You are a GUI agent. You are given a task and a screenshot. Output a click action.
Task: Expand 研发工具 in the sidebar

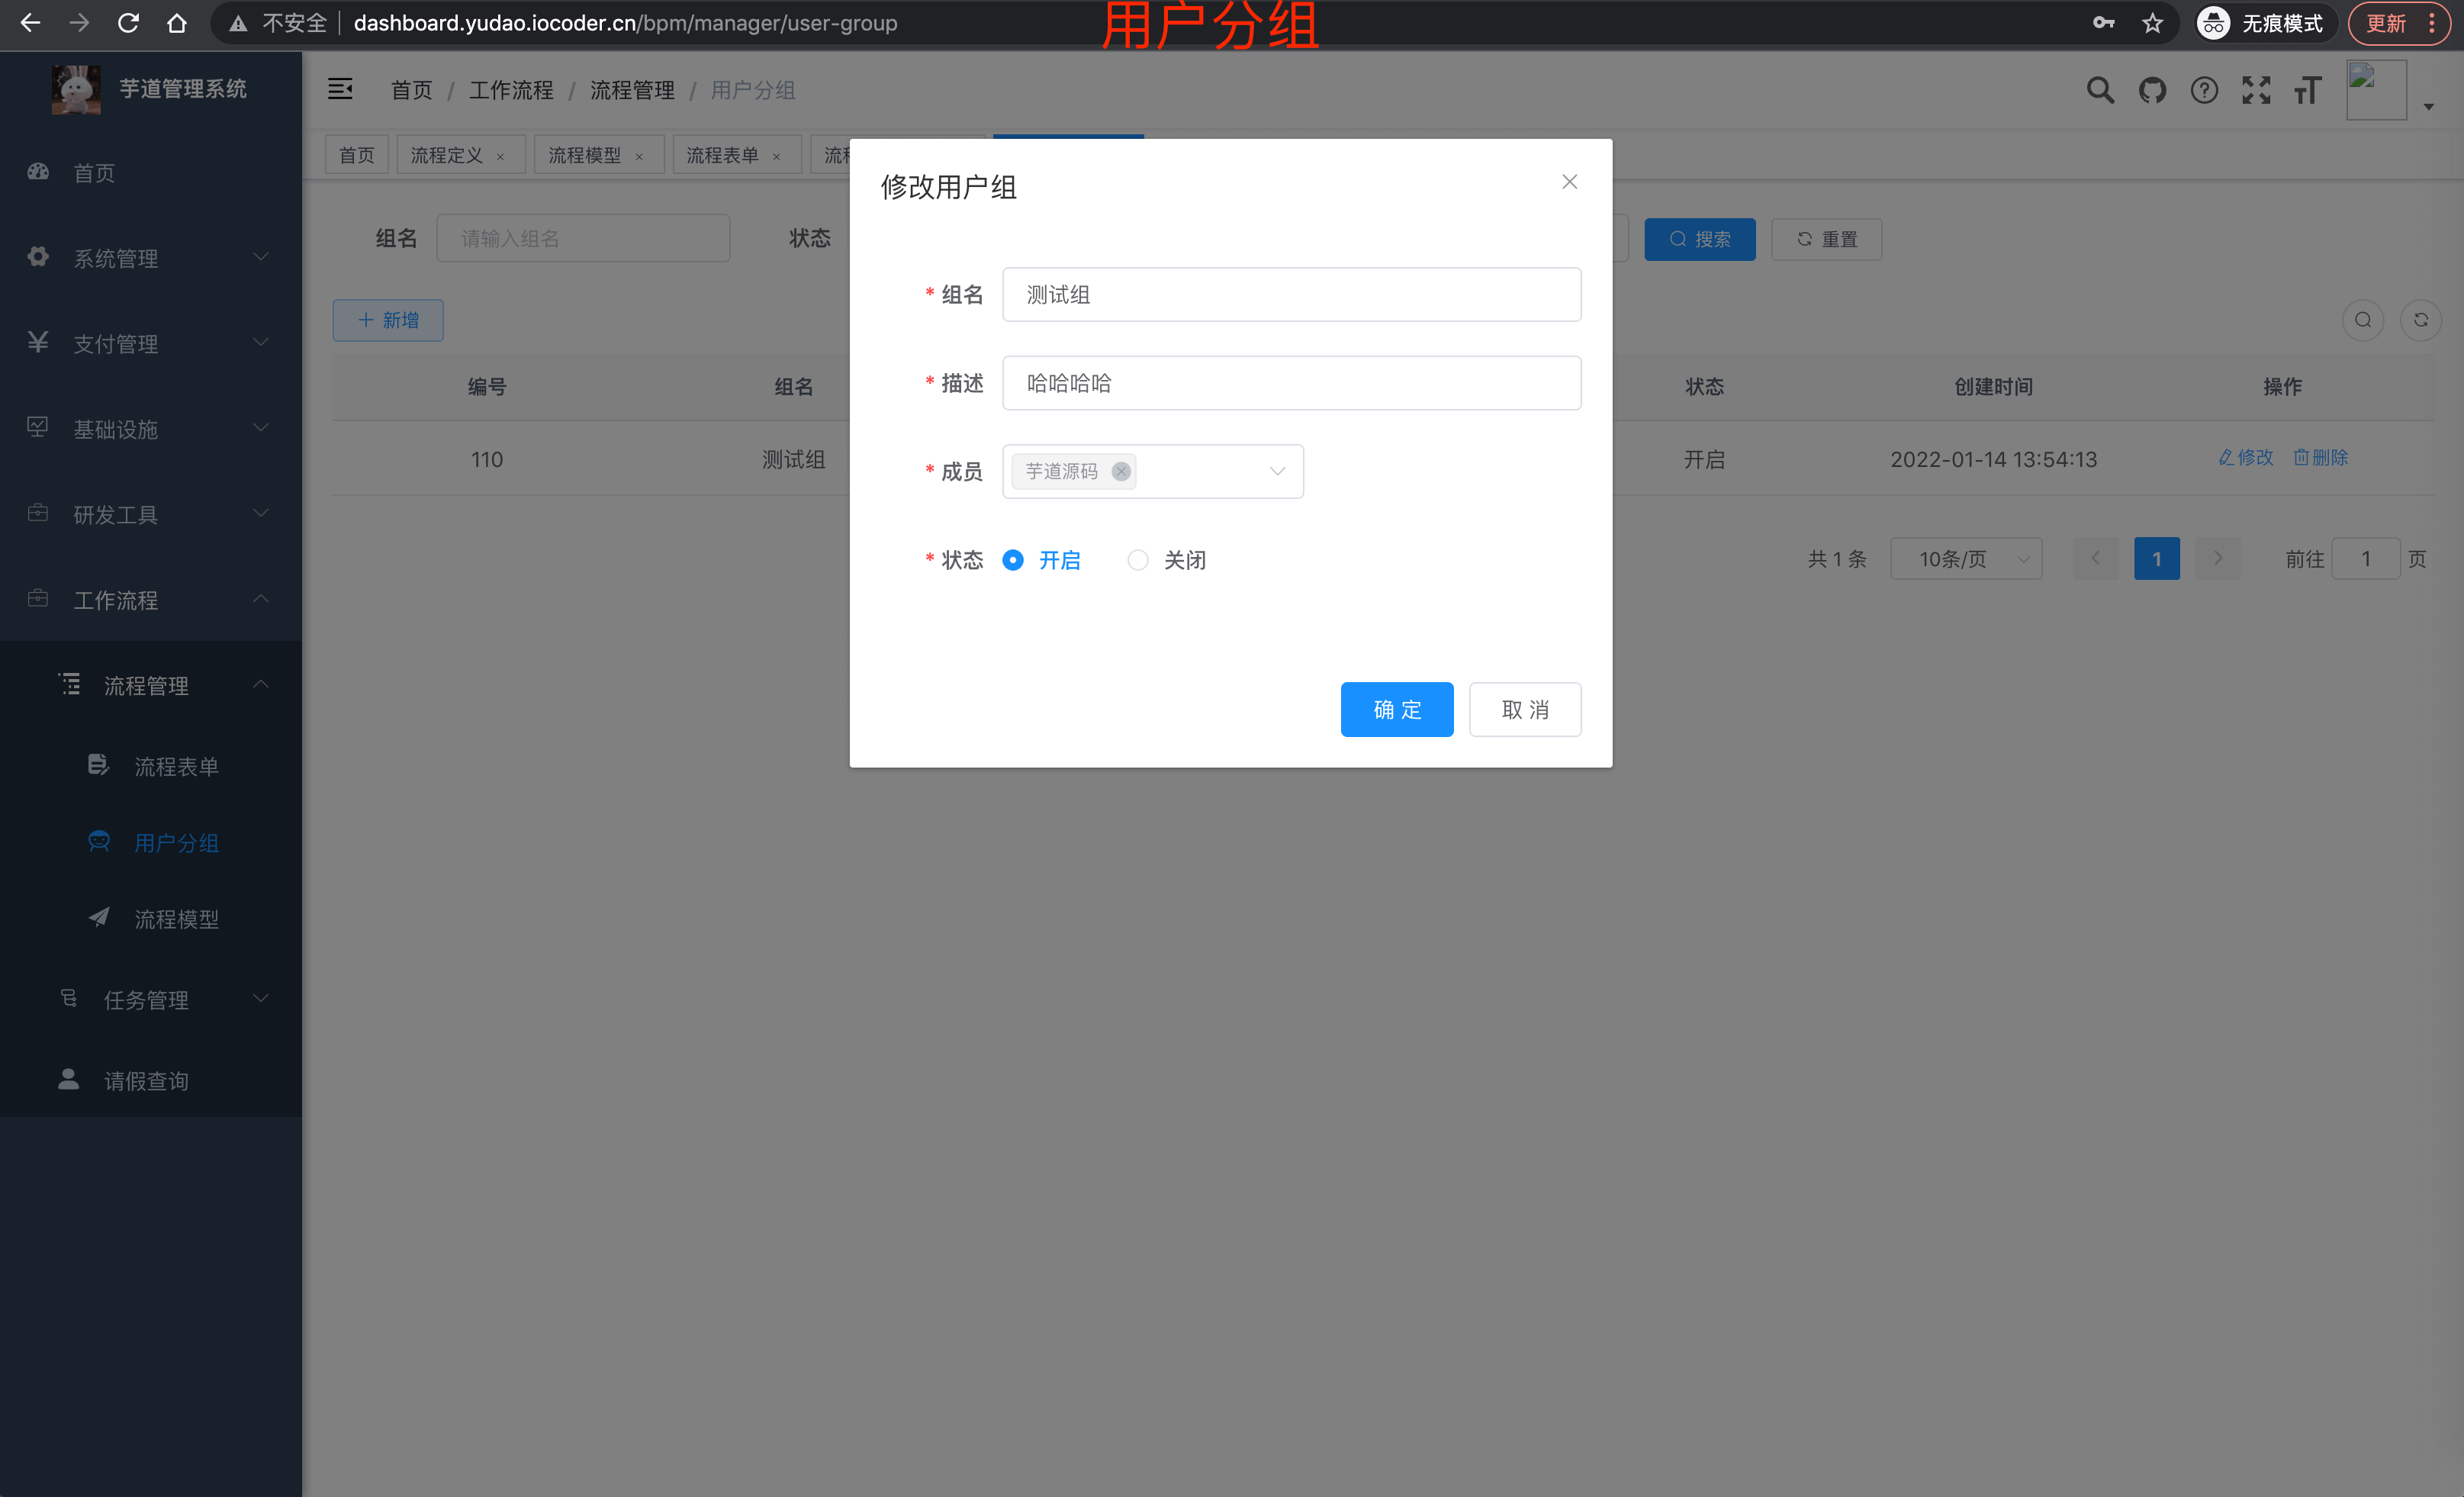[151, 514]
